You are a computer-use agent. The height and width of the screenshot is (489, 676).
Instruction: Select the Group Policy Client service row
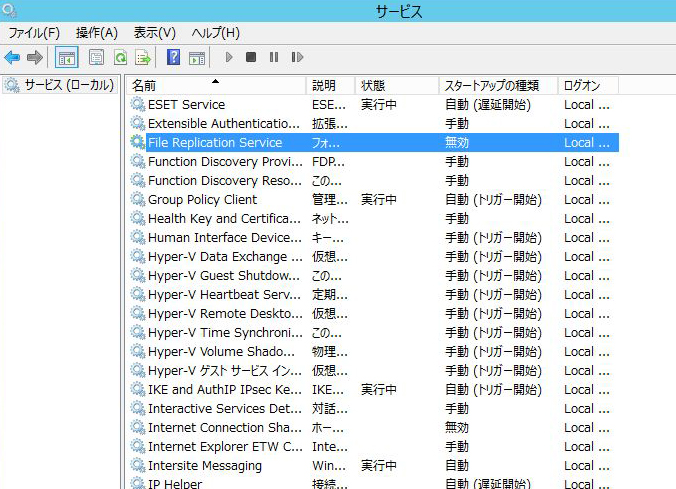202,199
